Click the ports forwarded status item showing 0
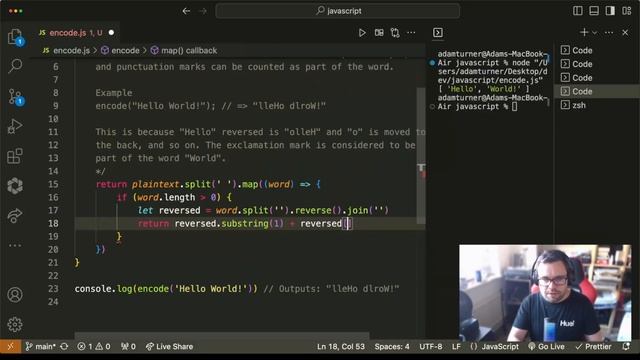The height and width of the screenshot is (360, 640). (128, 347)
